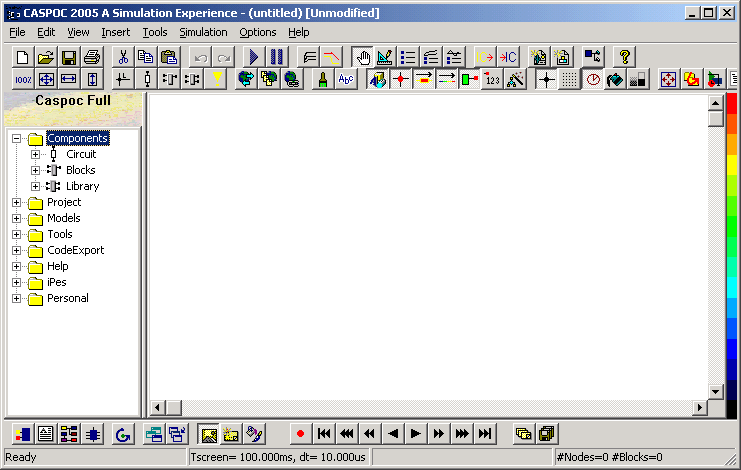Toggle the red clock icon

click(593, 79)
